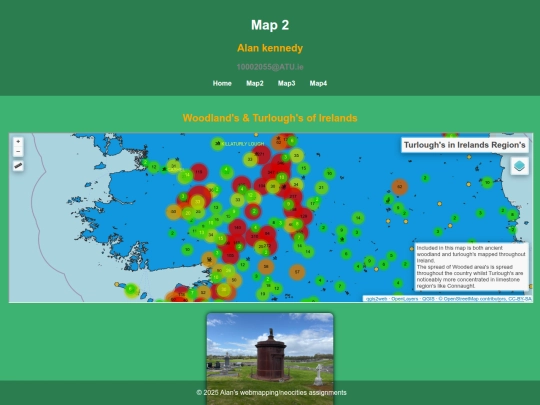Go to the Home page
Viewport: 540px width, 405px height.
(x=222, y=83)
